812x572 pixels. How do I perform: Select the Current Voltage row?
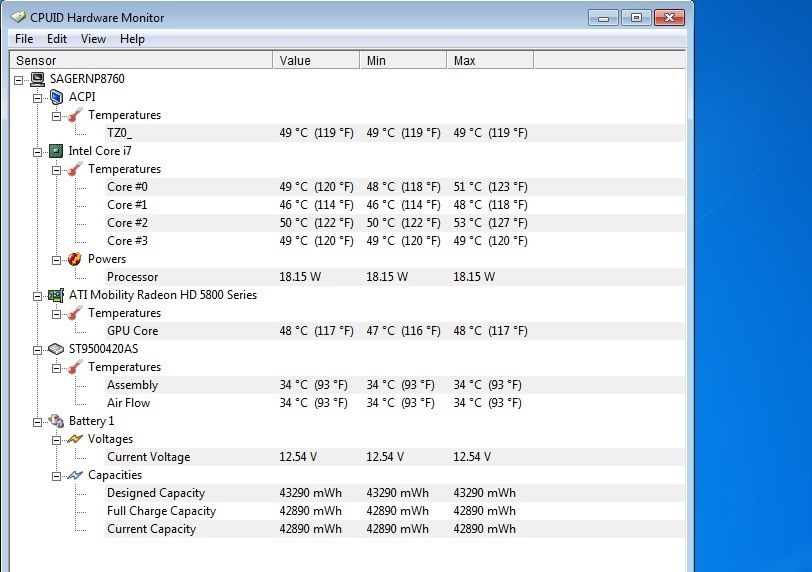point(395,457)
